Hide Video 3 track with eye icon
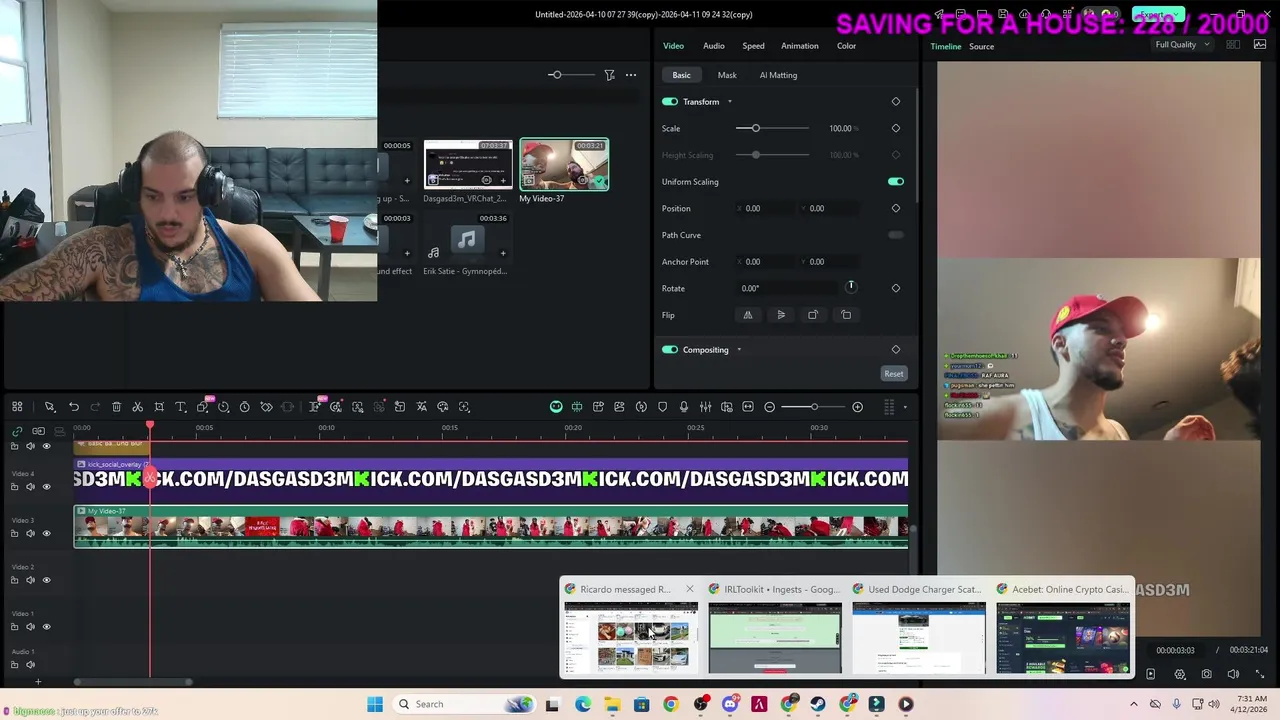The width and height of the screenshot is (1280, 720). pos(46,534)
